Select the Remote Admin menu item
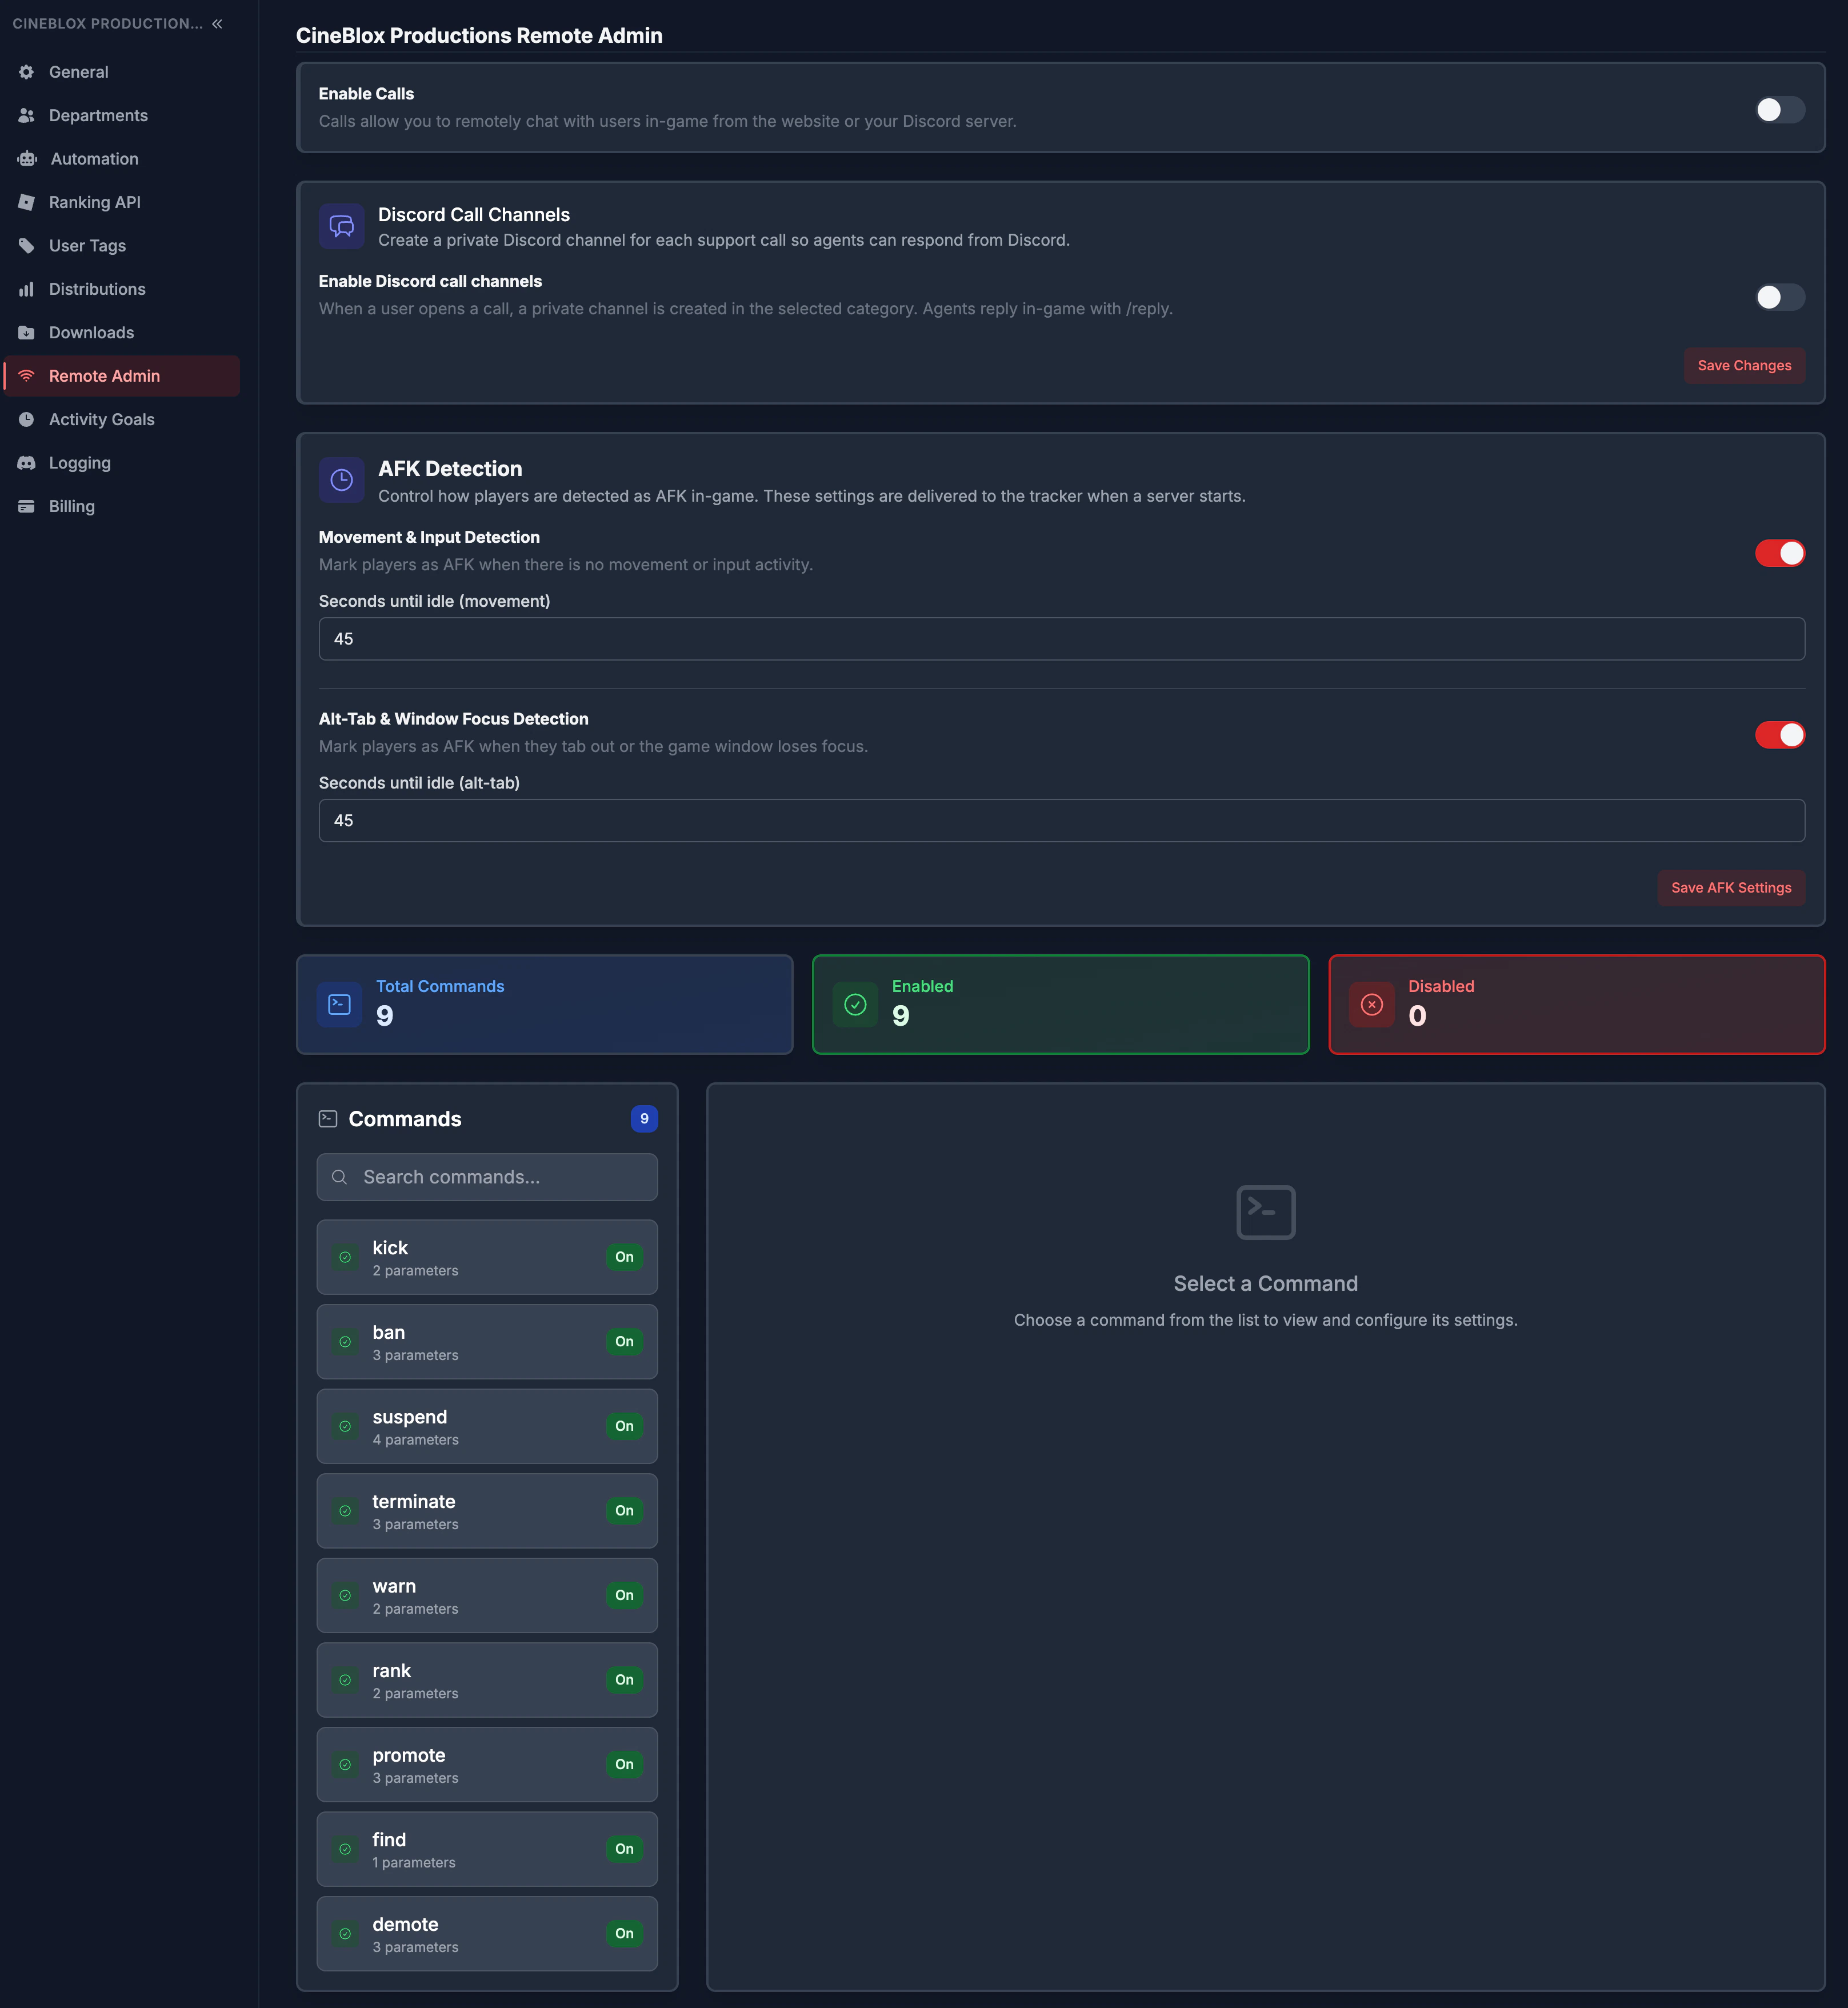Screen dimensions: 1848x2008 click(122, 376)
